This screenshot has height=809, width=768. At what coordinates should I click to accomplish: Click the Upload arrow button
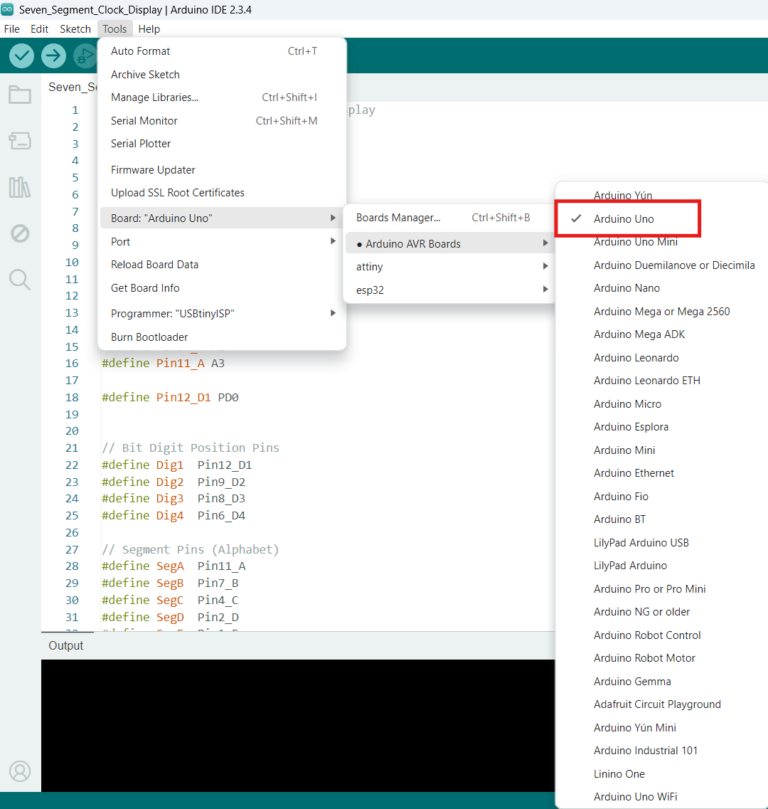(x=54, y=56)
